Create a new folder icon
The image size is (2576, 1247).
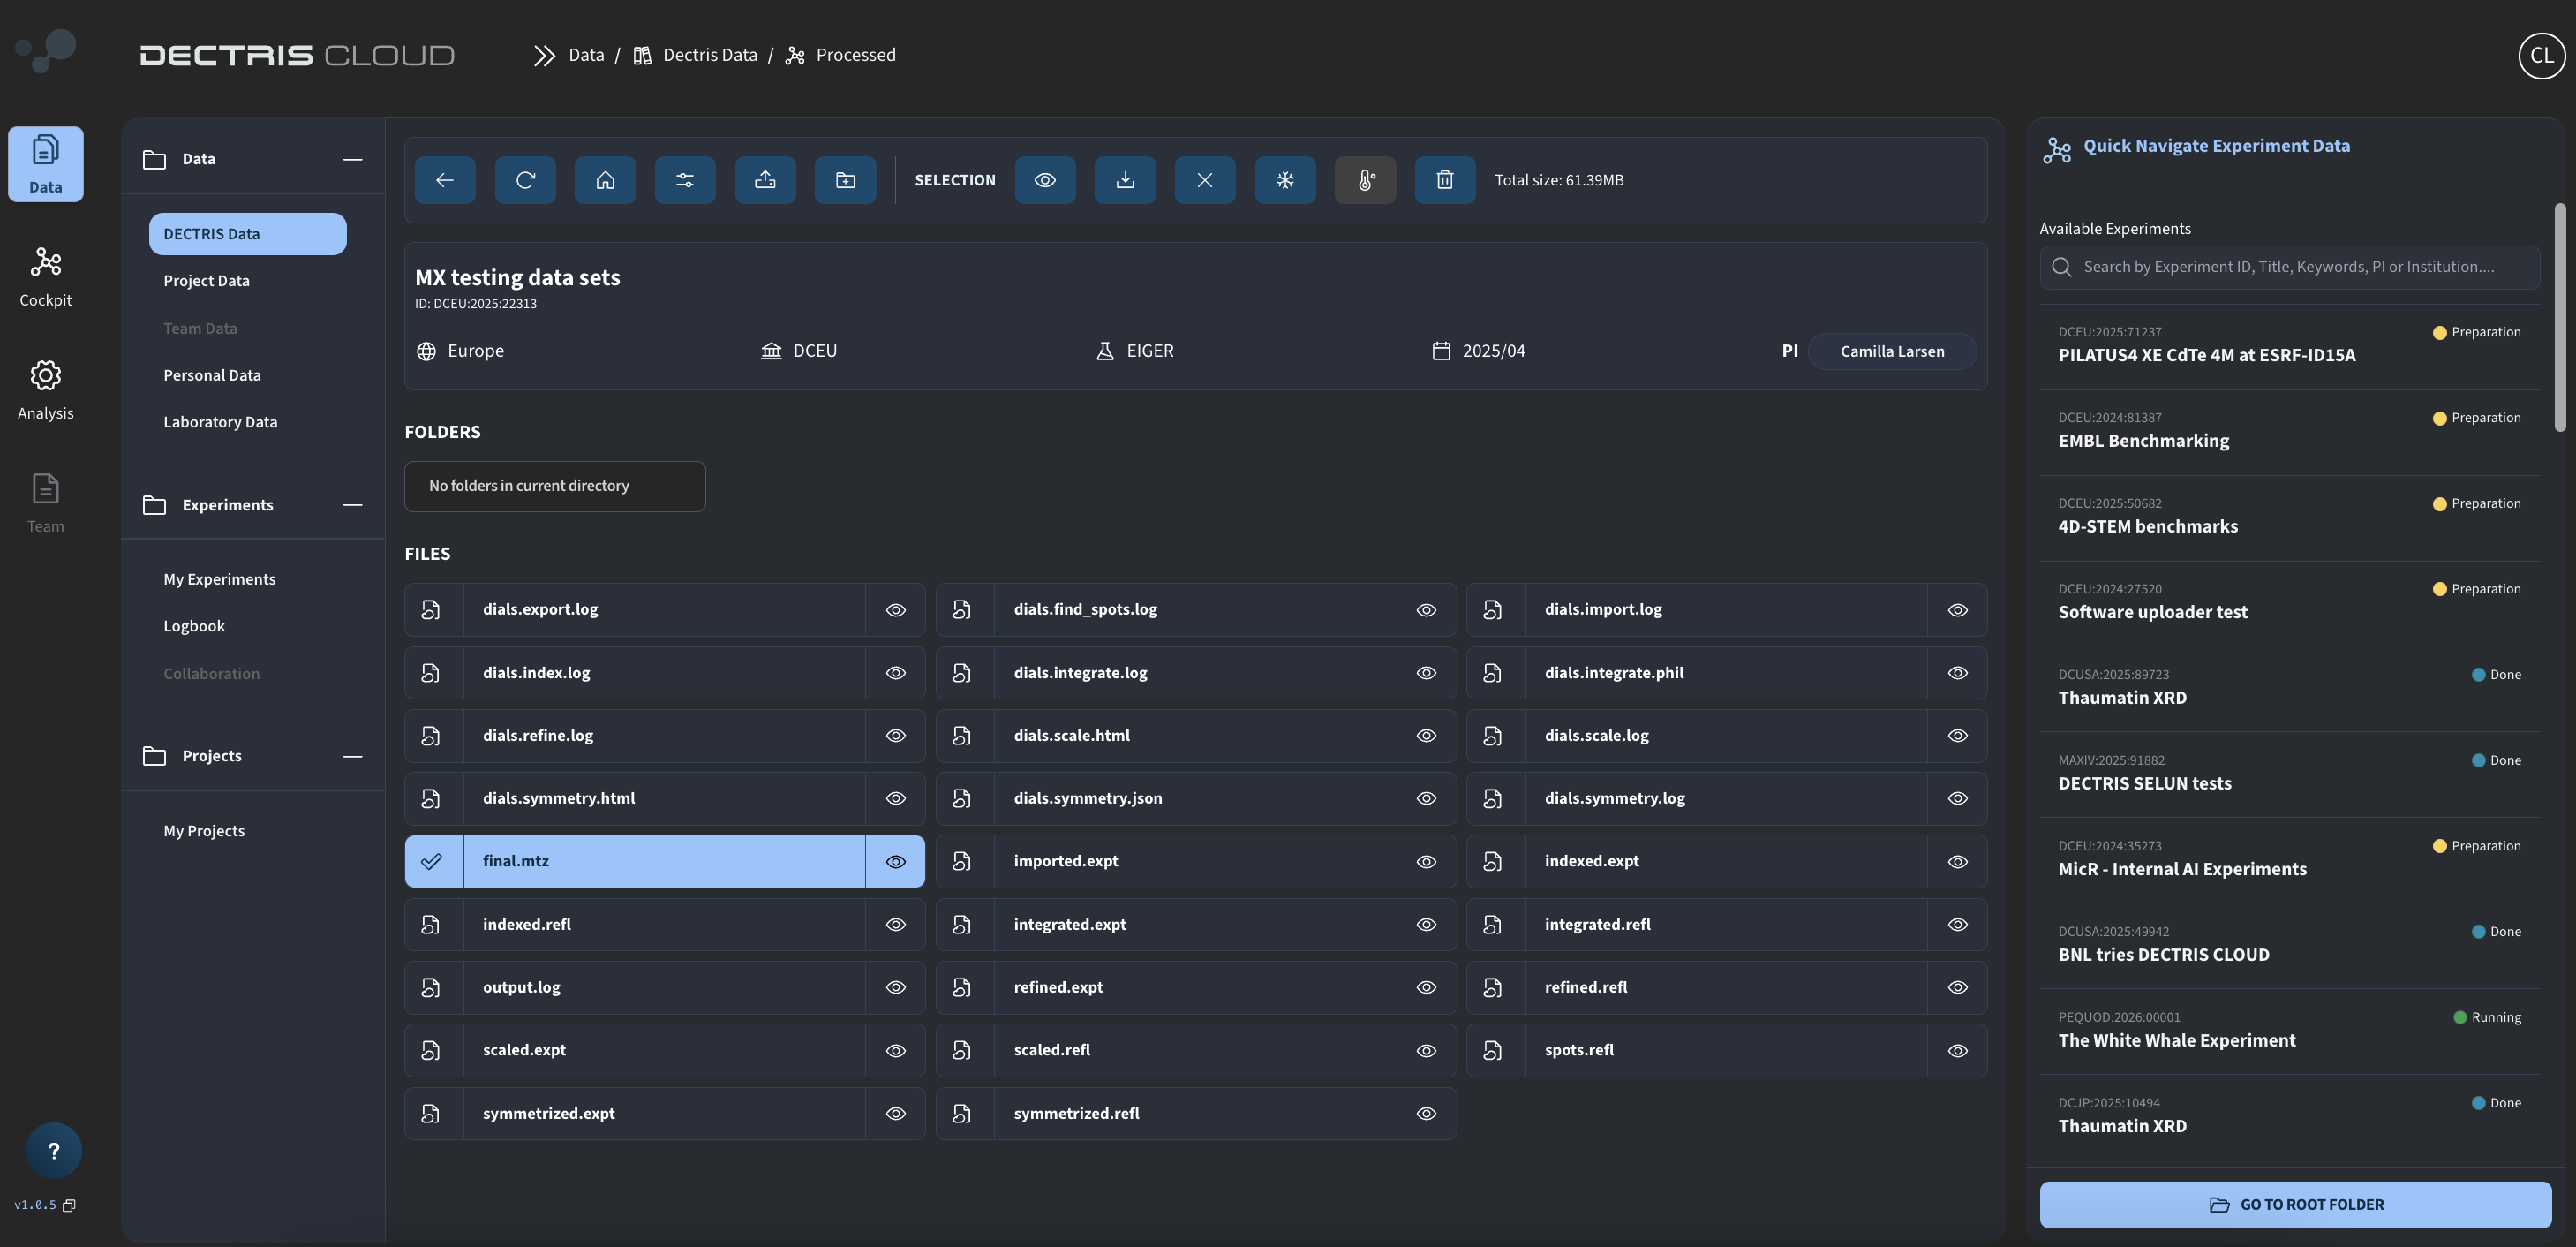coord(845,180)
